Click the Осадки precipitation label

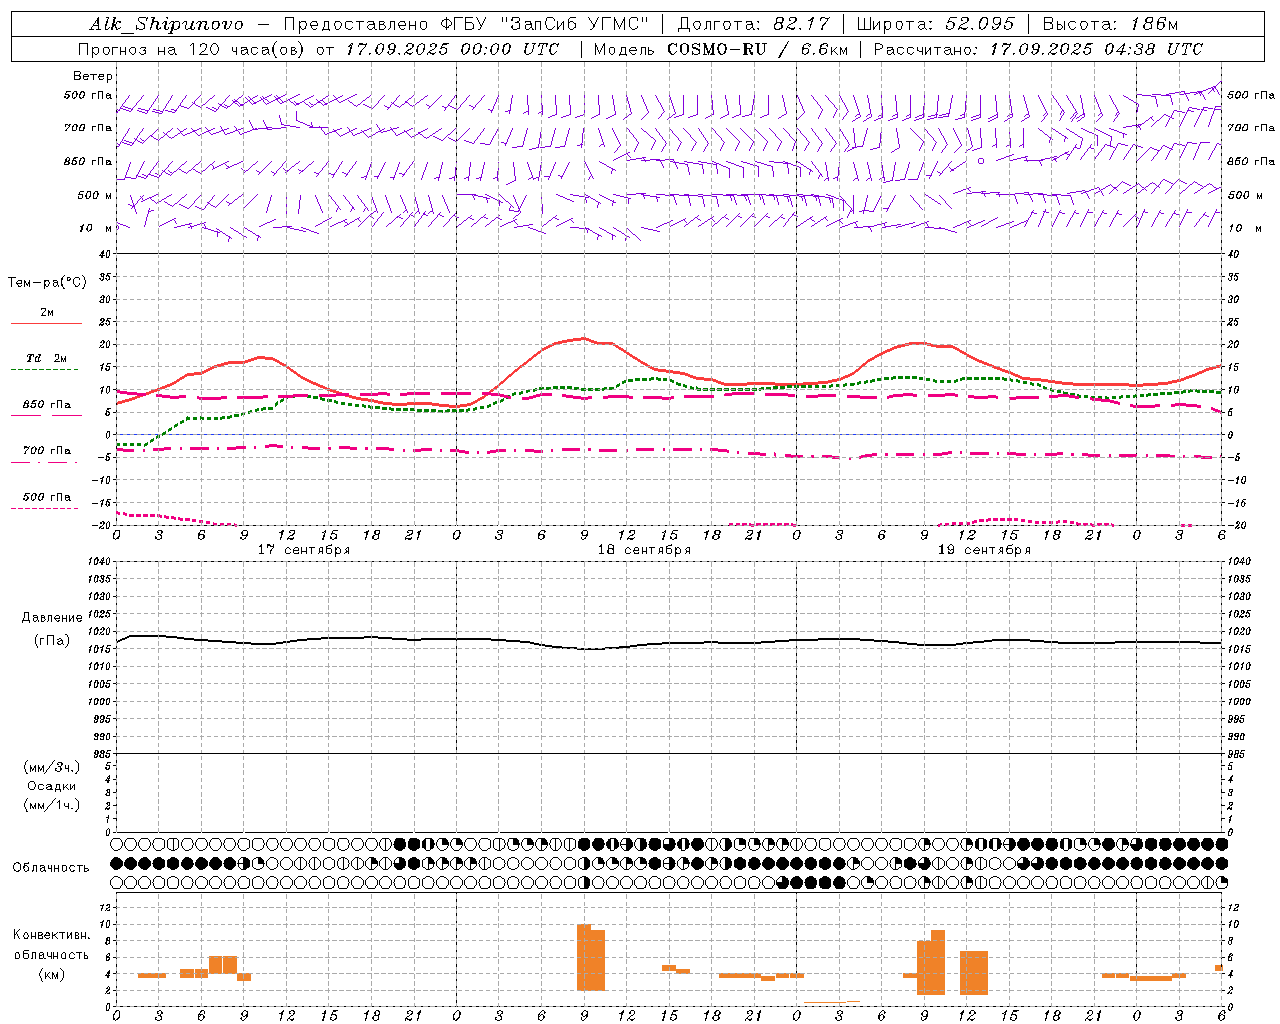52,786
